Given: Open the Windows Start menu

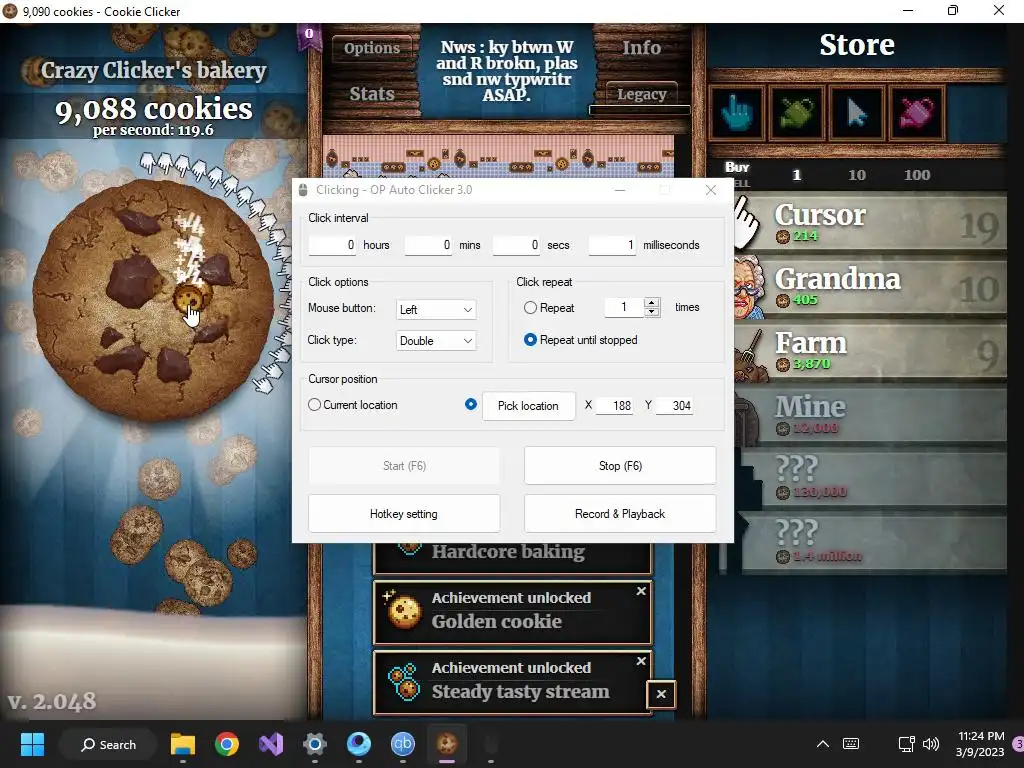Looking at the screenshot, I should pos(32,744).
